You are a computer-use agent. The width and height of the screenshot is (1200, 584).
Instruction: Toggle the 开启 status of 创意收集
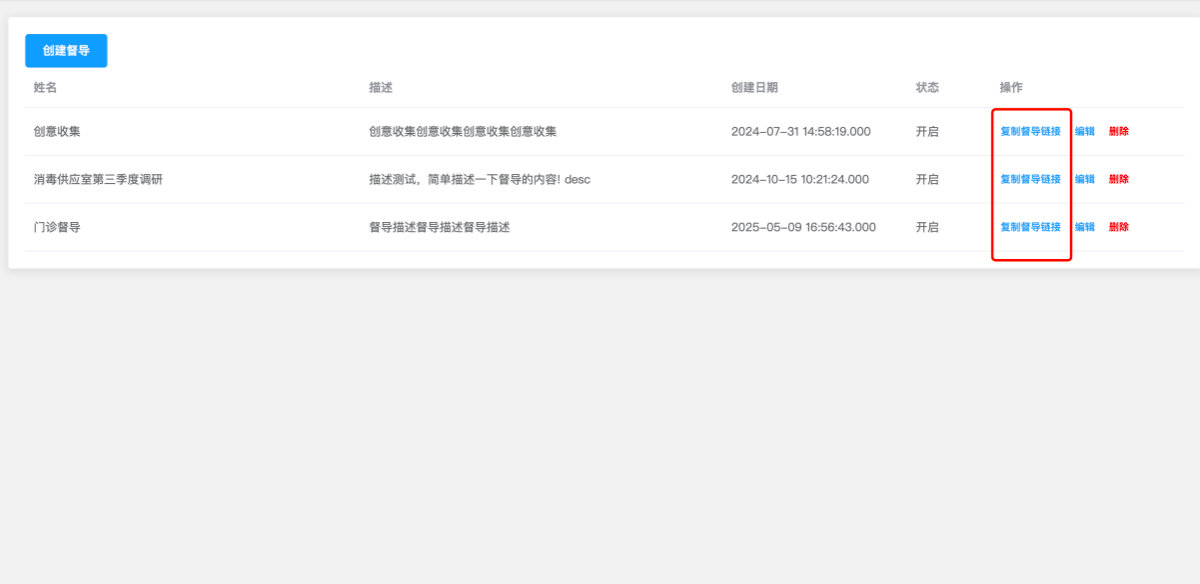pyautogui.click(x=927, y=131)
